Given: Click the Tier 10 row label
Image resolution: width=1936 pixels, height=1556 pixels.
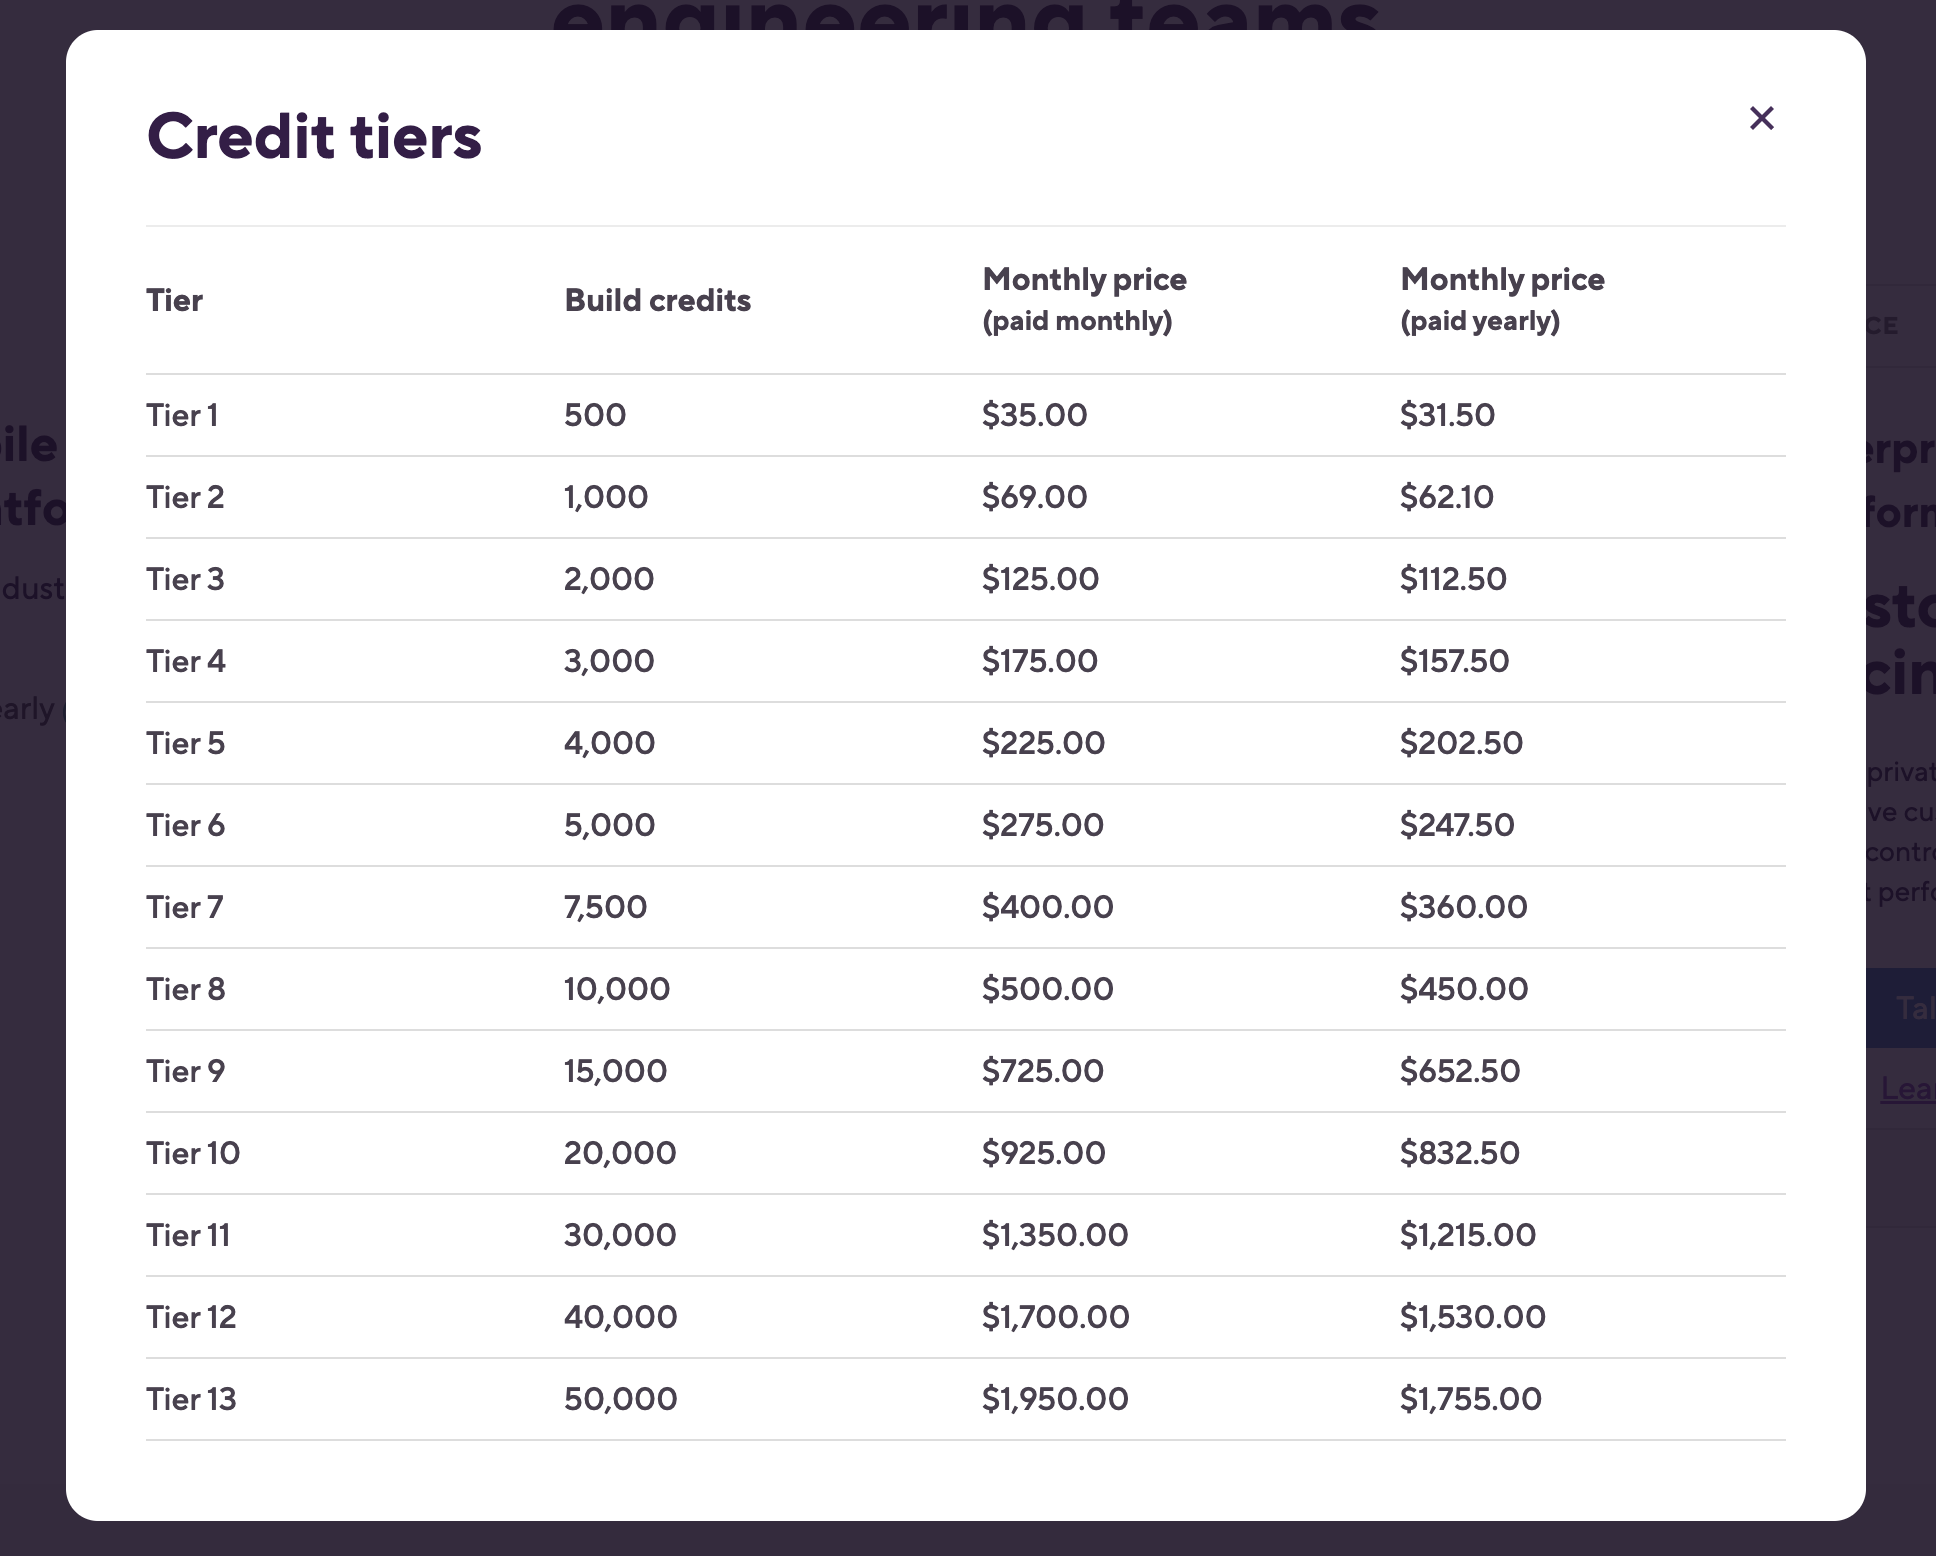Looking at the screenshot, I should (x=193, y=1153).
